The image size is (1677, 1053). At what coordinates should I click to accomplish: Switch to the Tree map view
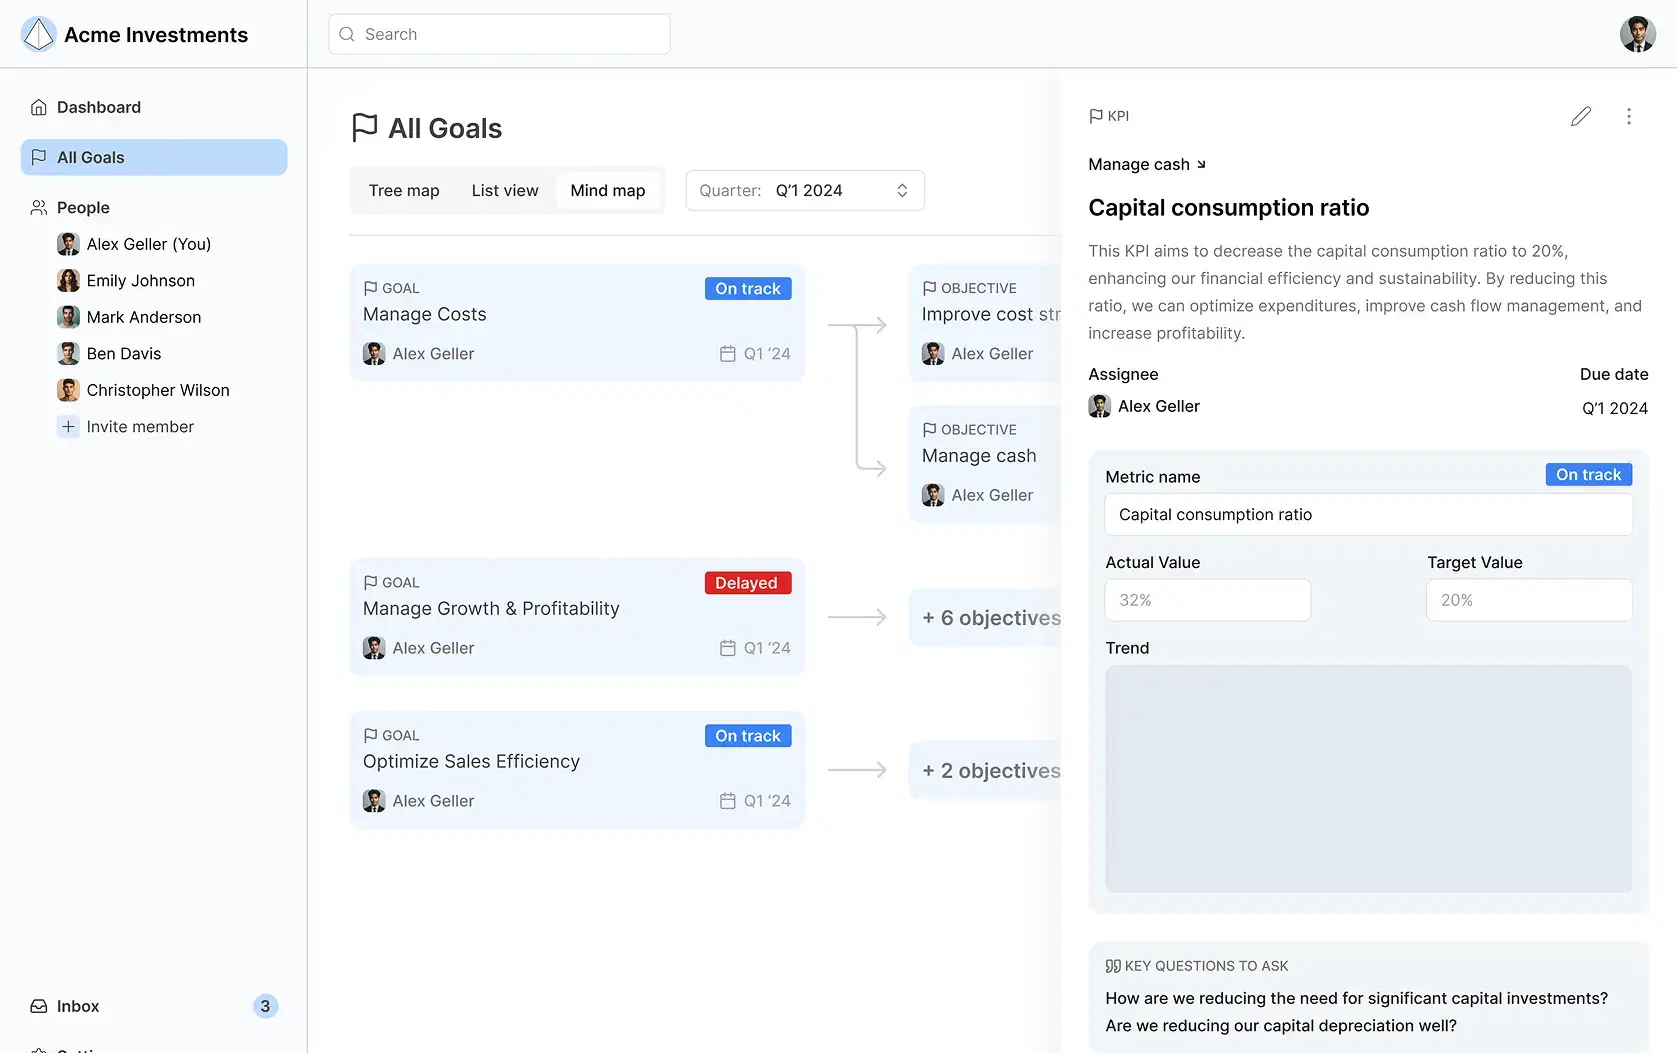tap(404, 190)
